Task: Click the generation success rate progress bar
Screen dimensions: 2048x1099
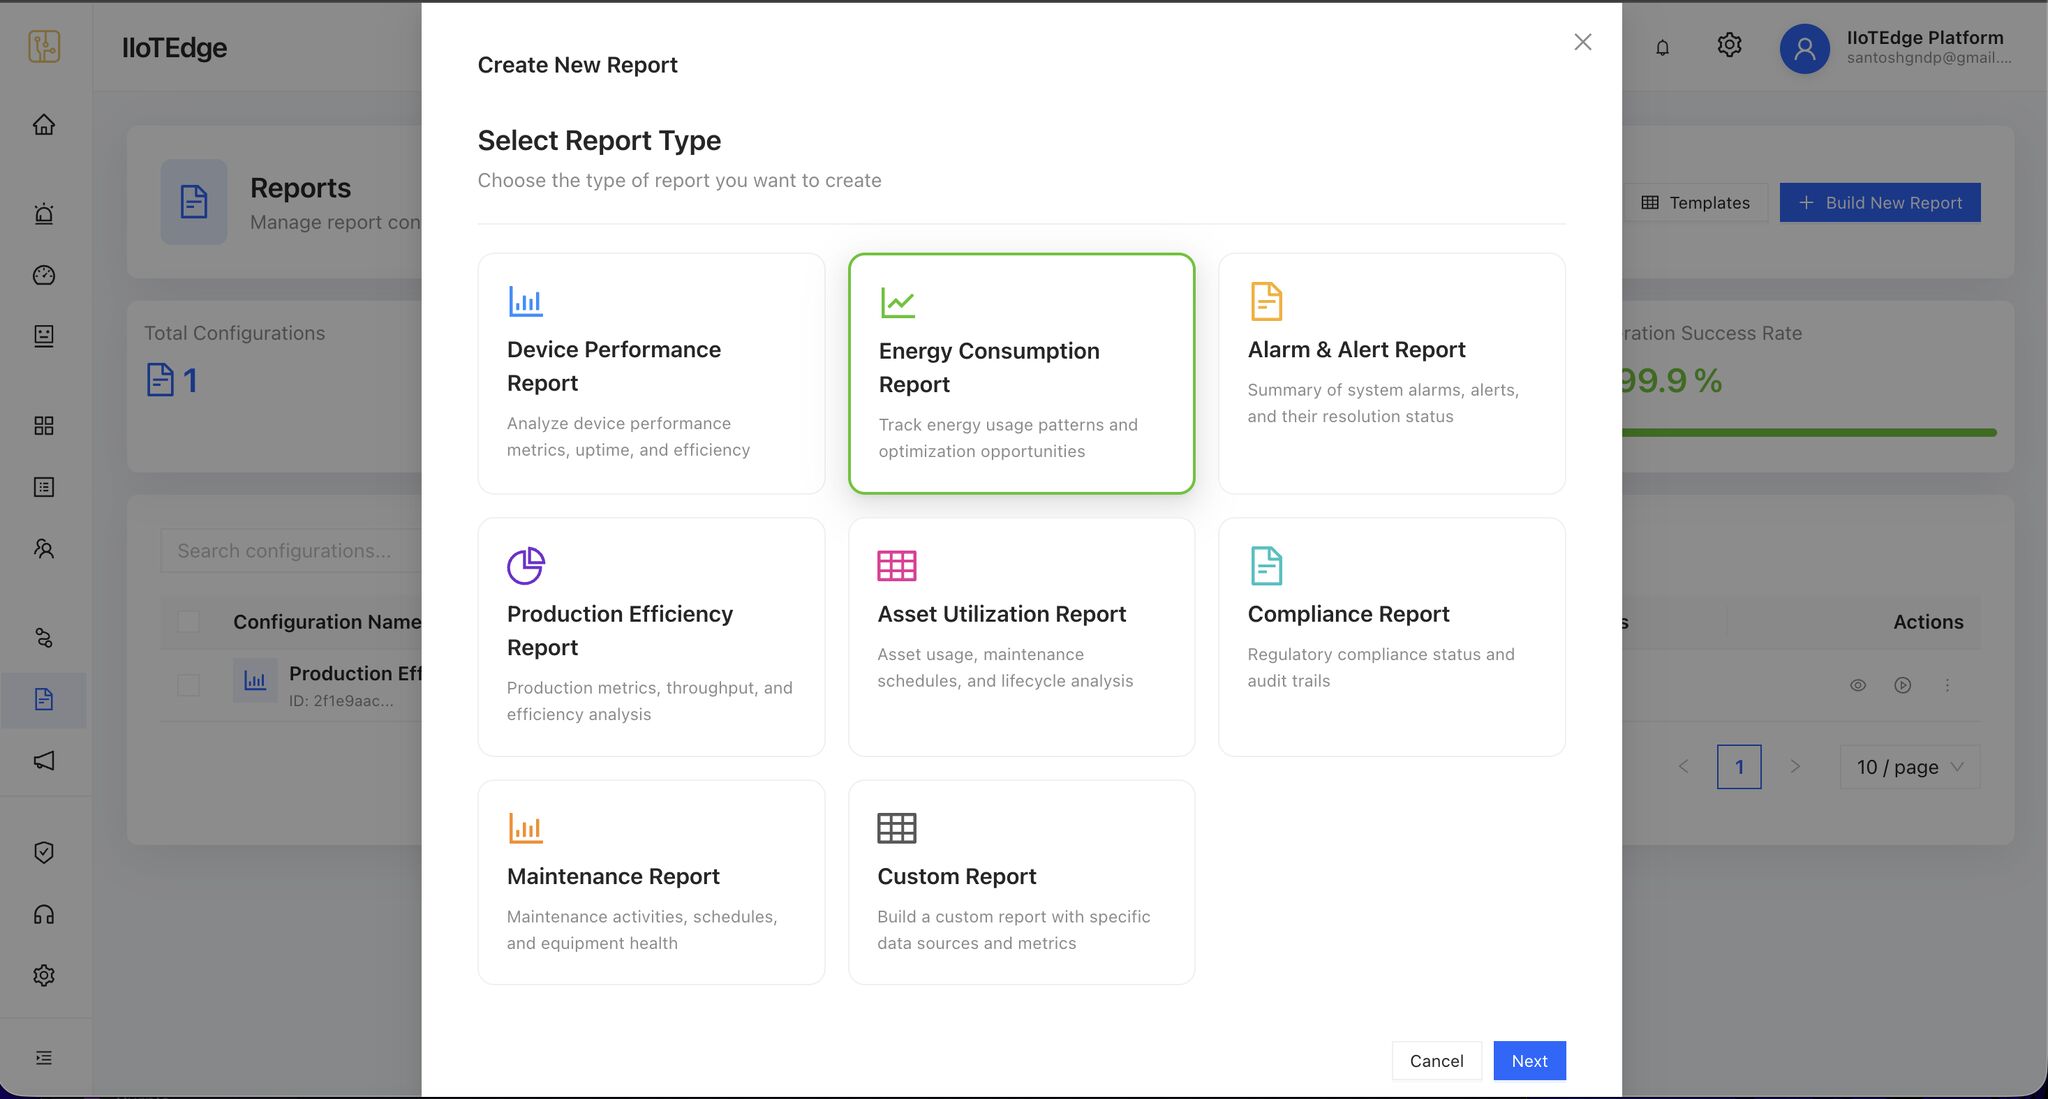Action: coord(1809,433)
